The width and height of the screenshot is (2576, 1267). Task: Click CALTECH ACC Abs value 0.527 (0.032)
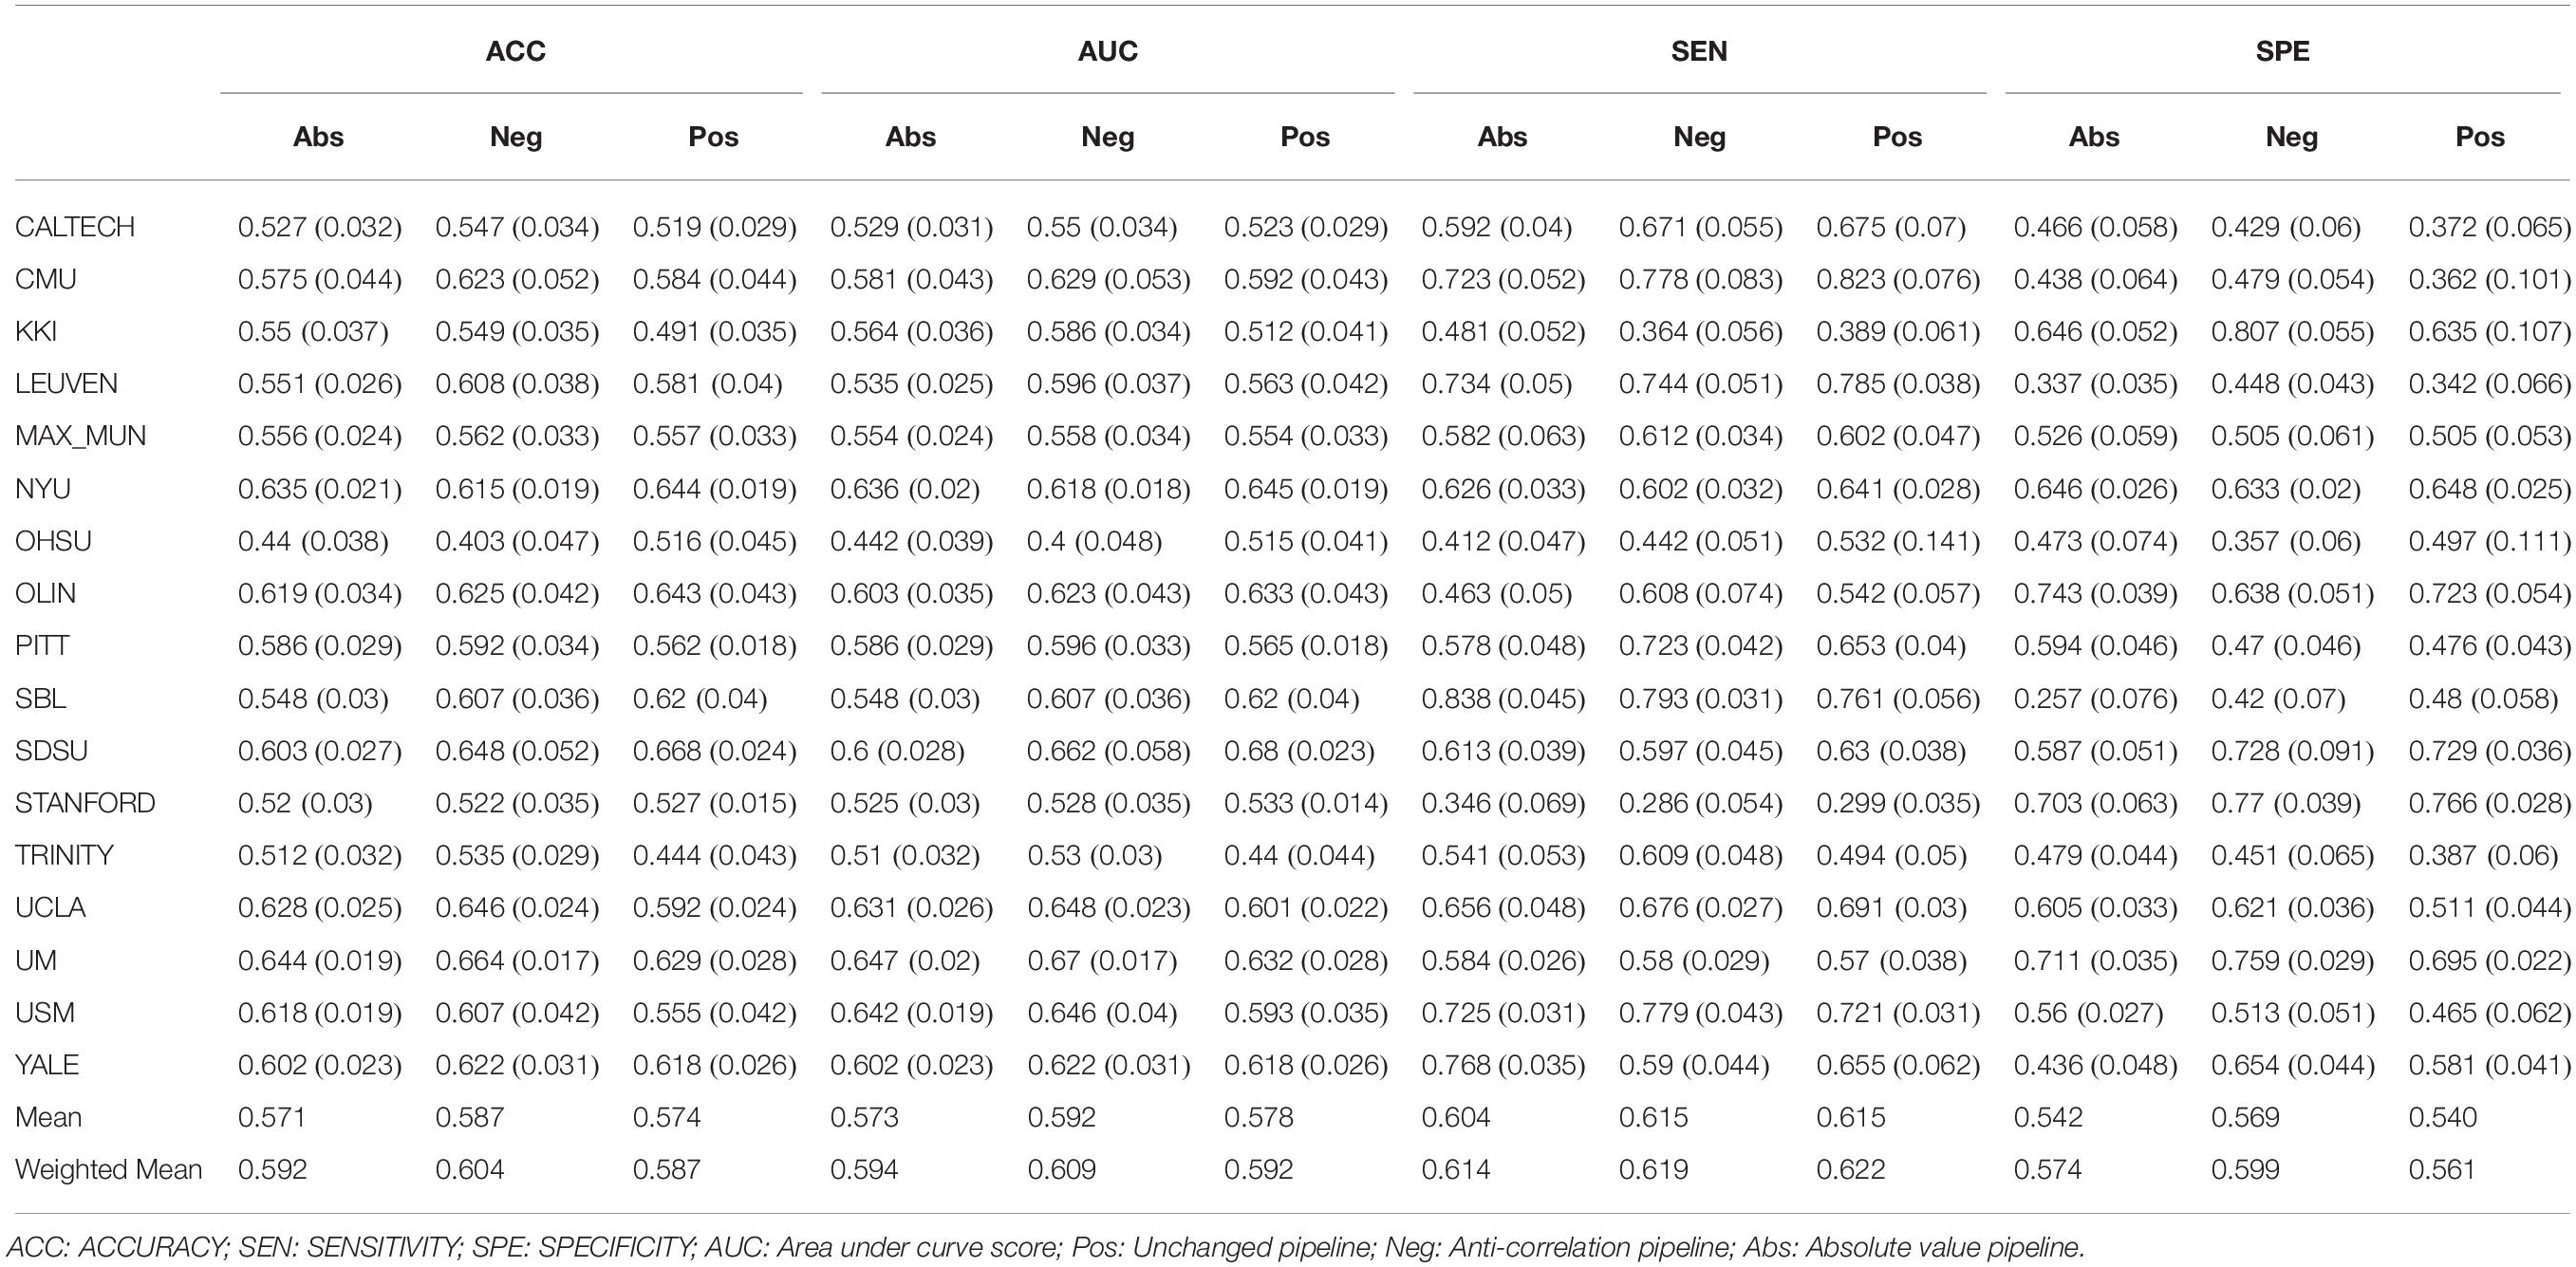click(320, 227)
